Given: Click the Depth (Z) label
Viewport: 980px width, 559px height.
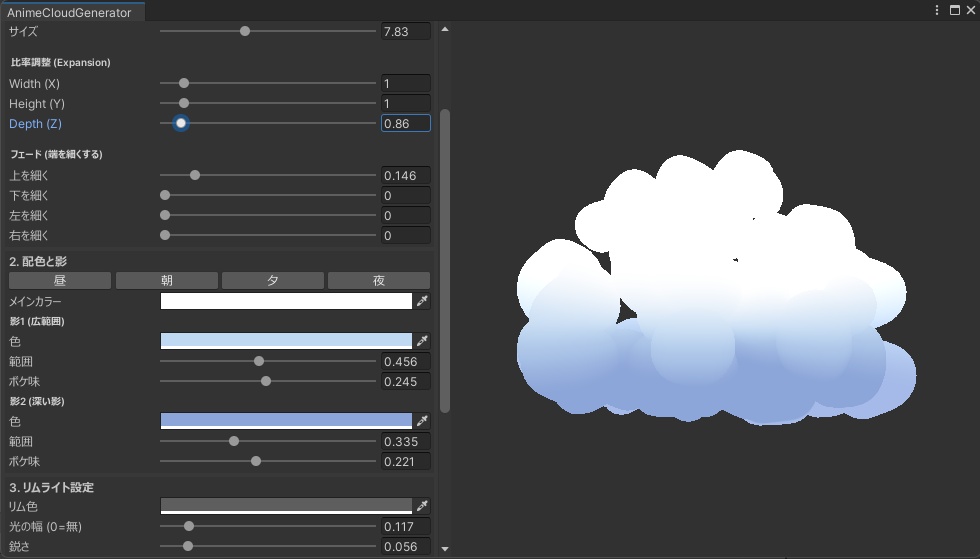Looking at the screenshot, I should pyautogui.click(x=35, y=124).
